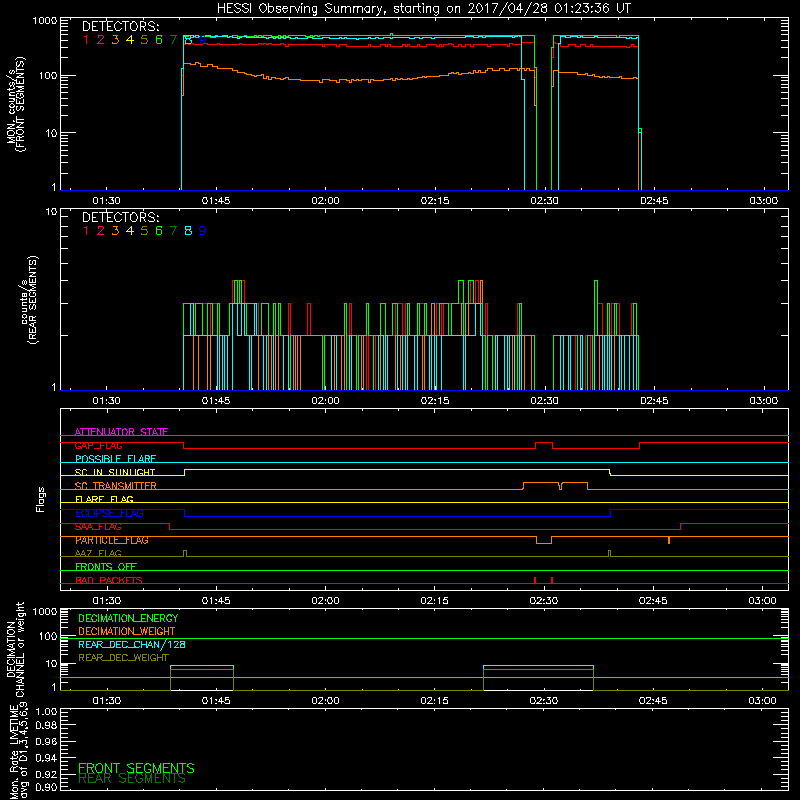The image size is (800, 800).
Task: Click the 0.90 tick on the livetime axis
Action: [46, 787]
